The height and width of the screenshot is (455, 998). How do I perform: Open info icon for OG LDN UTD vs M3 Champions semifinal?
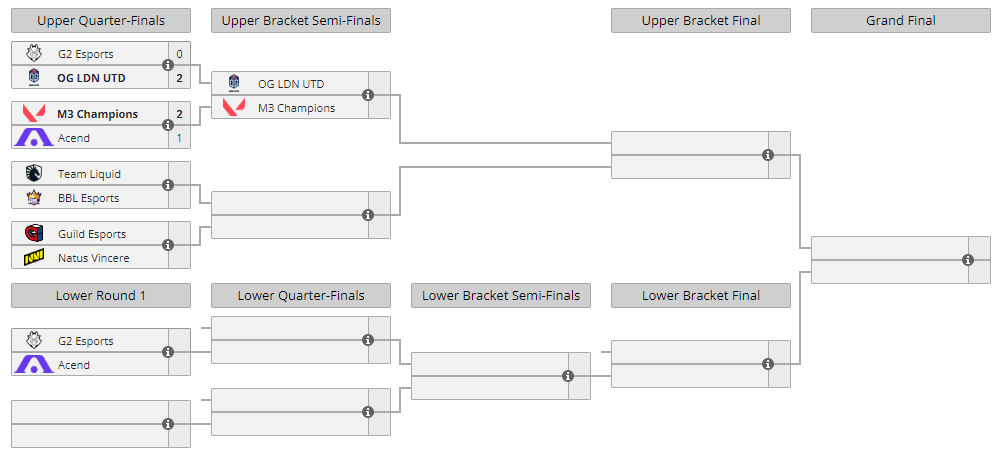point(368,95)
